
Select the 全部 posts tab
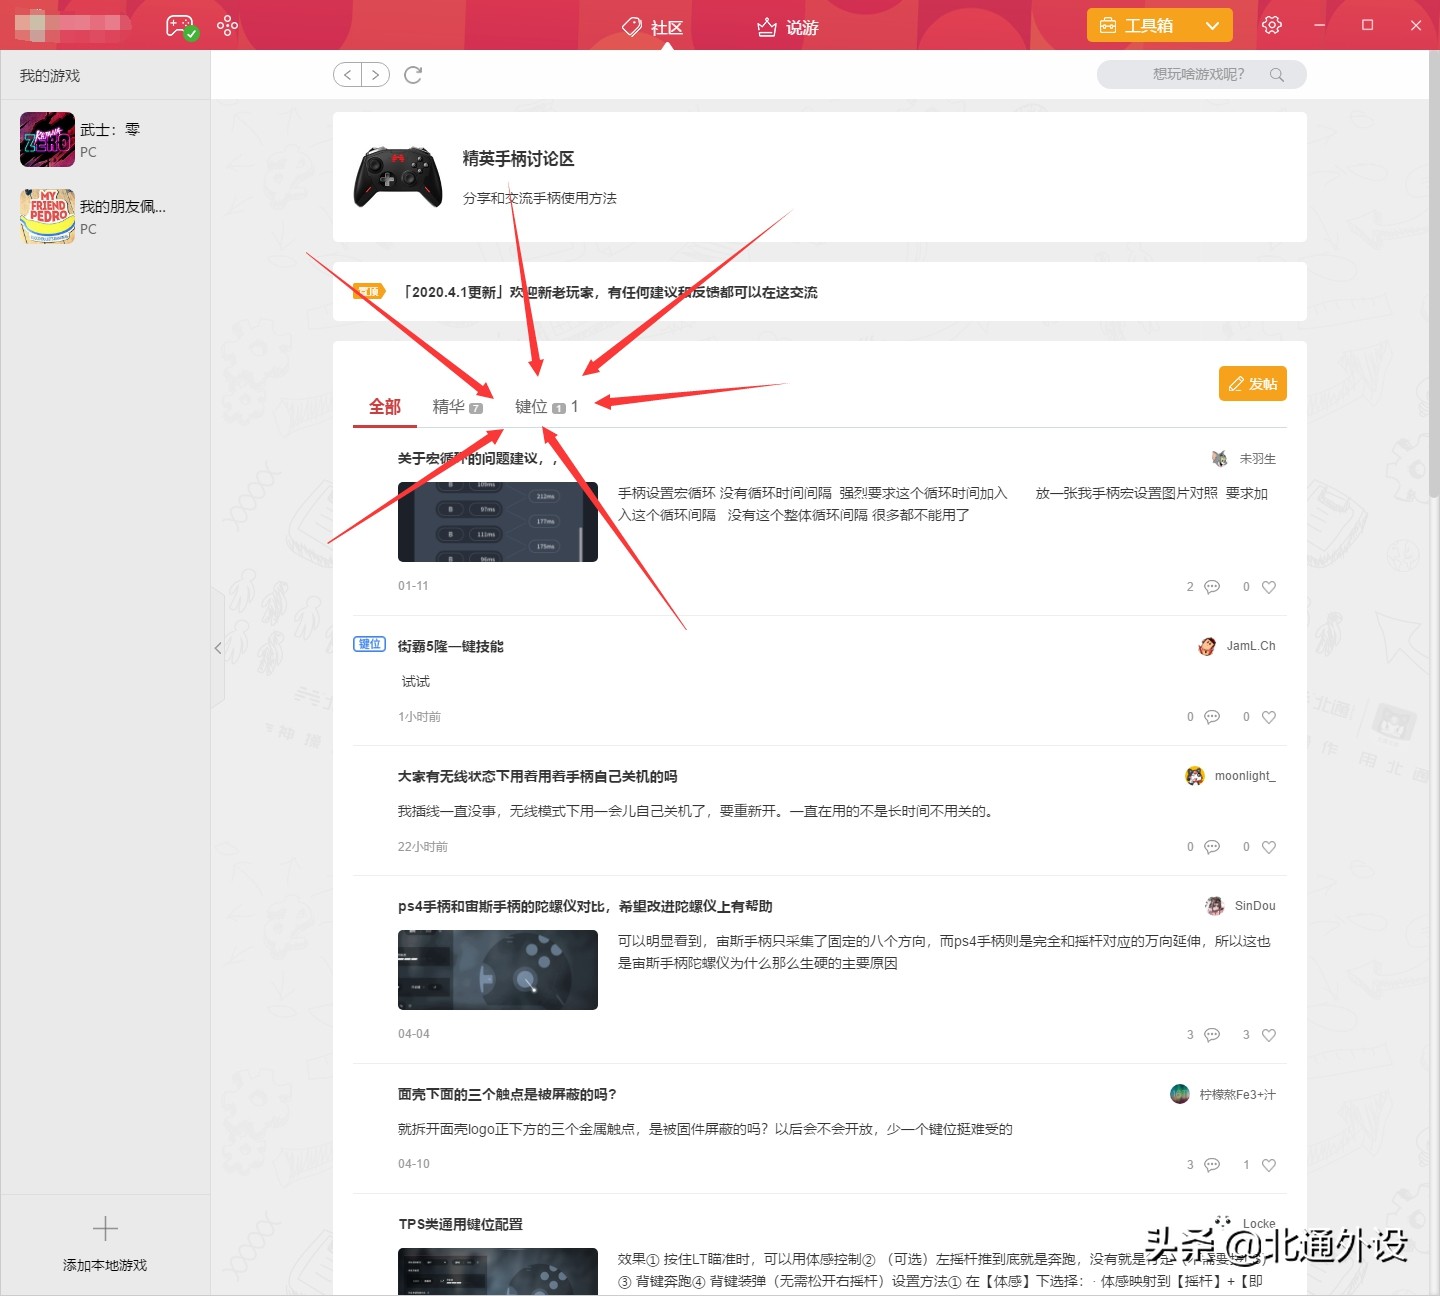[x=385, y=406]
